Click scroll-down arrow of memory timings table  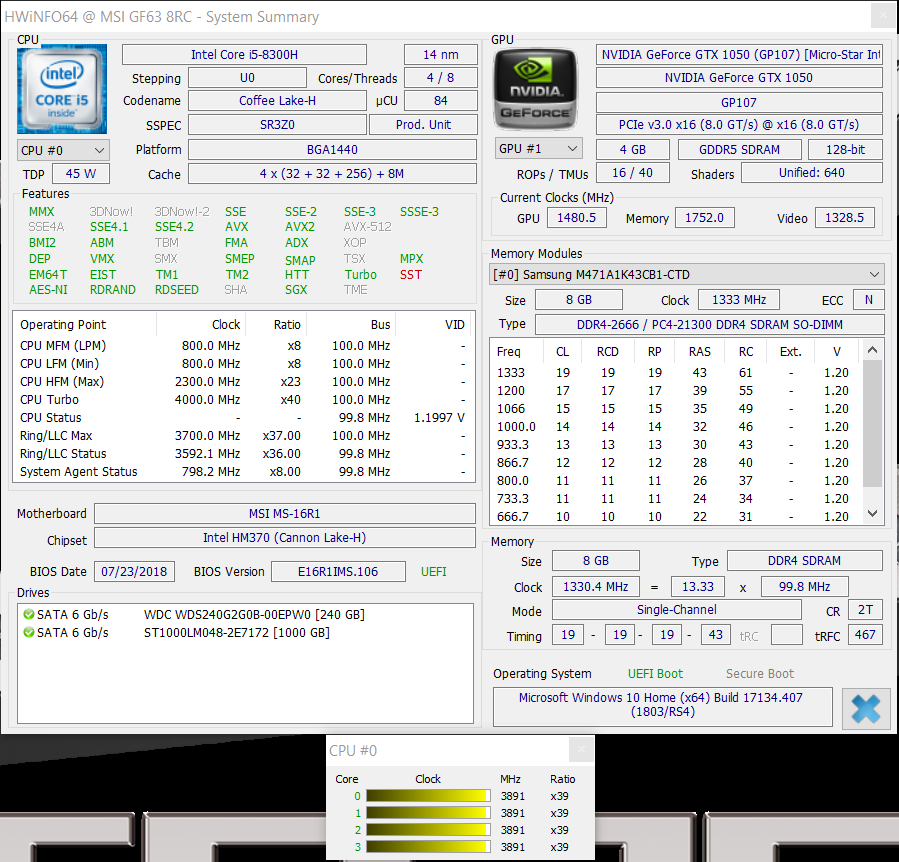(873, 513)
